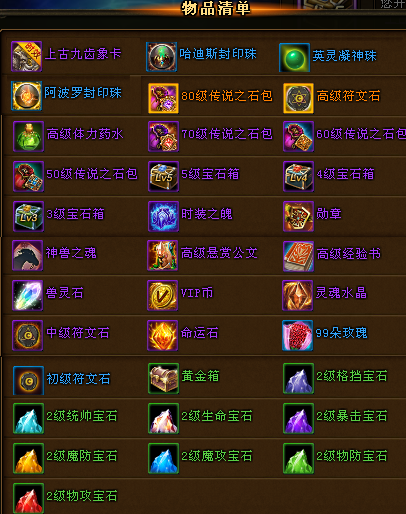Click the 2级暴击宝石 item name
The height and width of the screenshot is (514, 406).
tap(352, 416)
